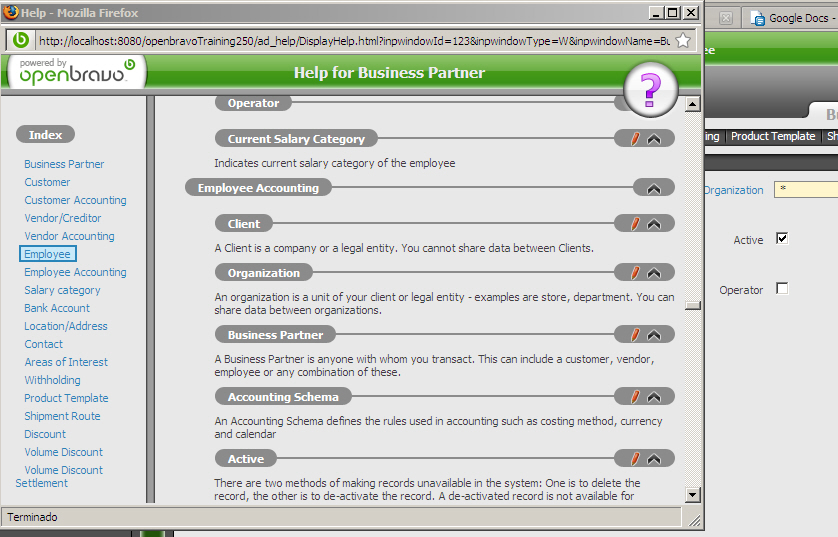Go to top from Accounting Schema arrow

tap(654, 397)
